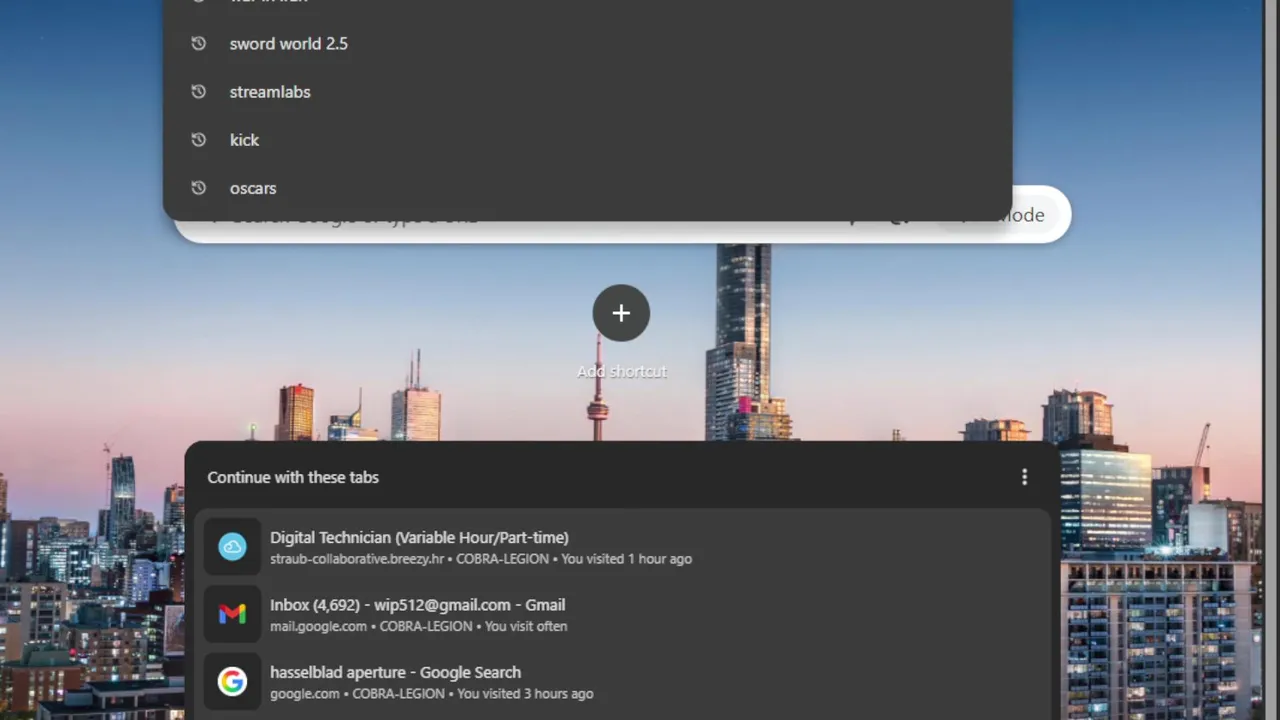The image size is (1280, 720).
Task: Open 'Continue with these tabs' three-dot menu
Action: pos(1024,477)
